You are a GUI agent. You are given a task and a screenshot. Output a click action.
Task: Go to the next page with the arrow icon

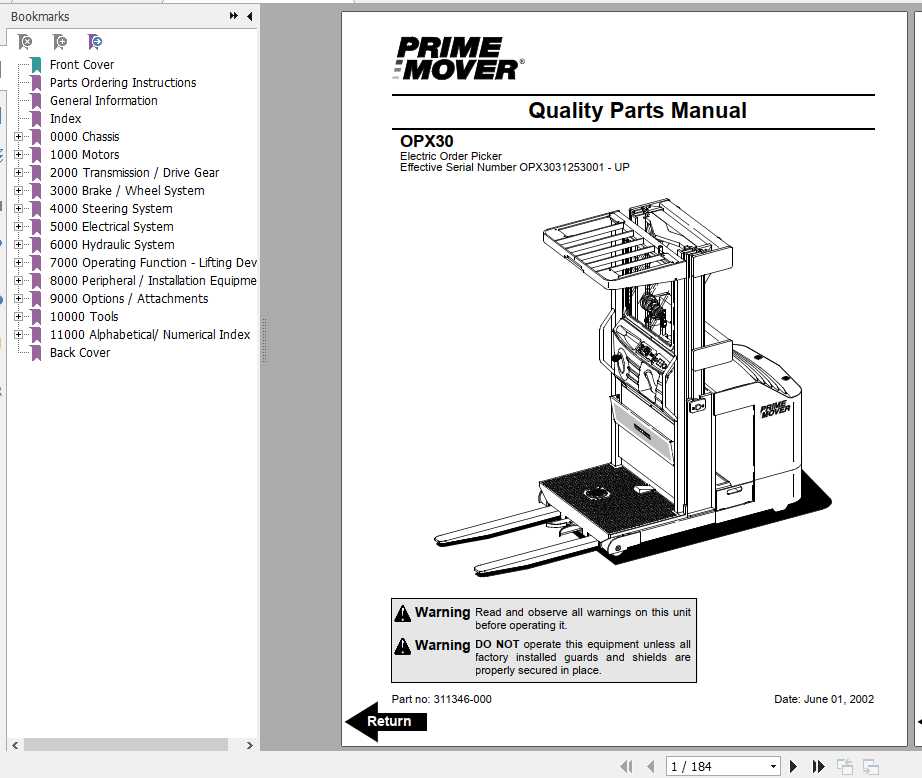point(792,763)
